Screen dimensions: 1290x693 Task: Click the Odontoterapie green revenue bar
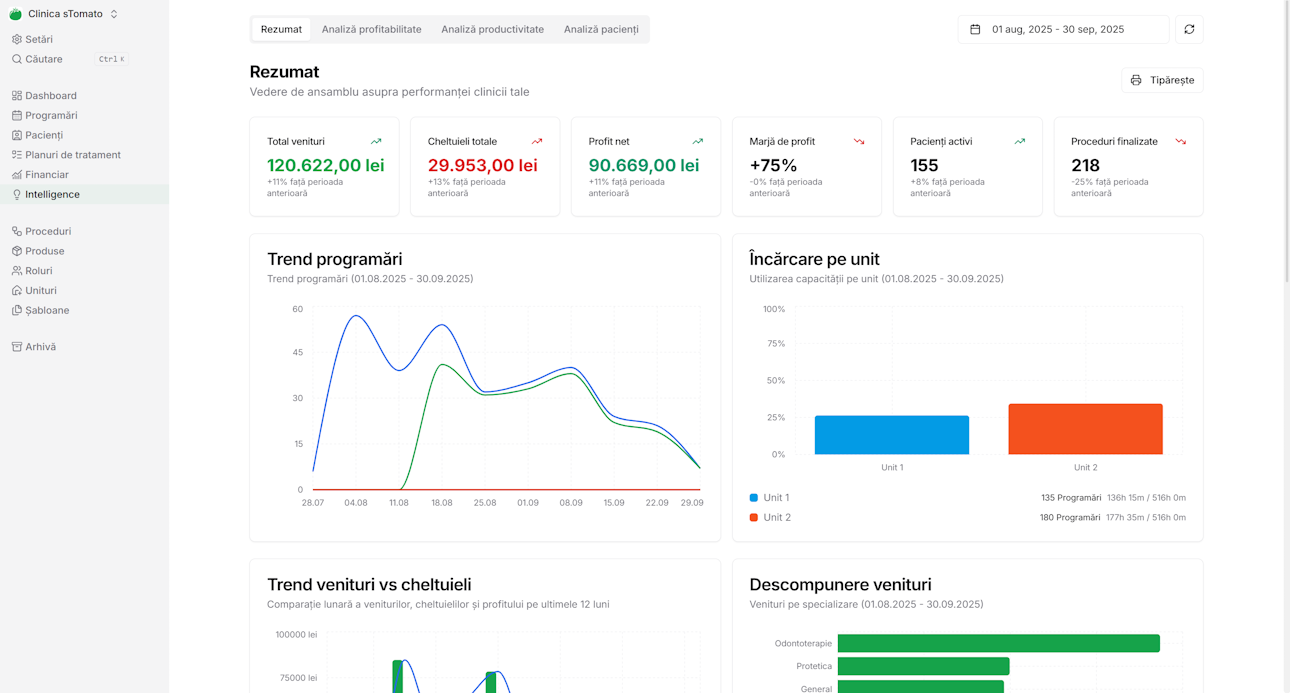click(x=1000, y=643)
